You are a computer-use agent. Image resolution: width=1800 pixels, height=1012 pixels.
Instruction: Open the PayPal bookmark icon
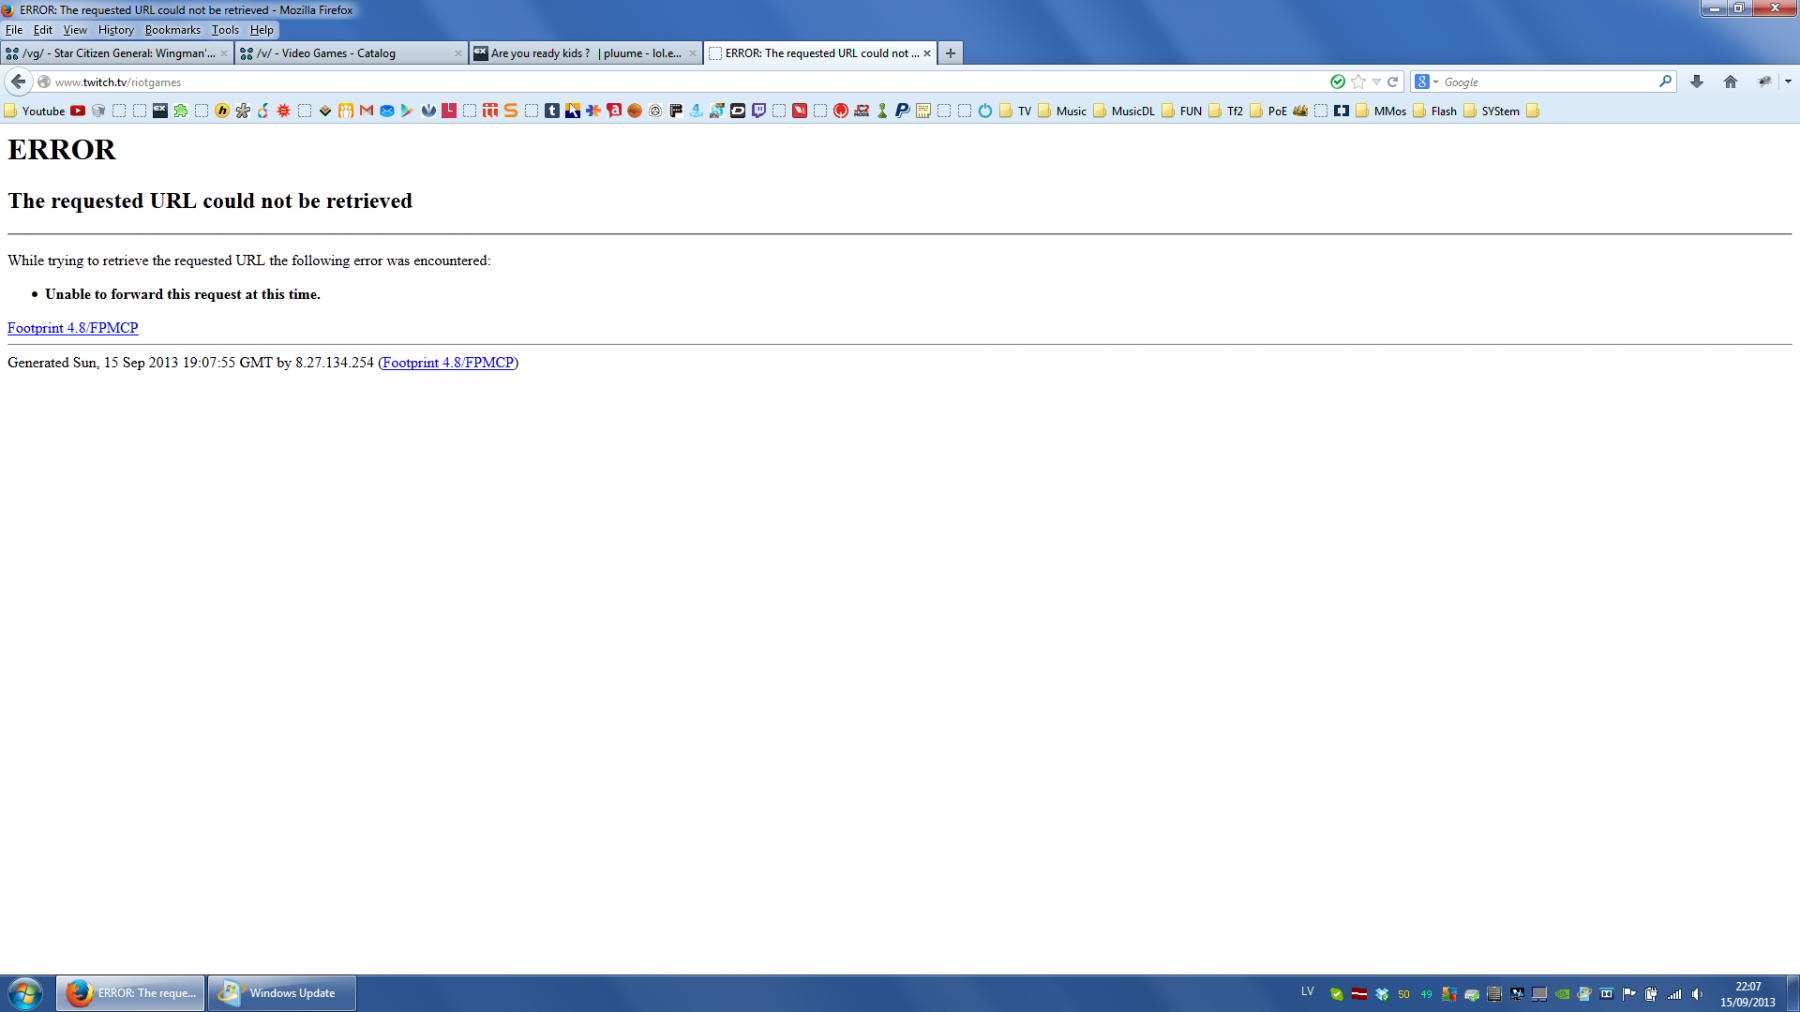(x=902, y=111)
